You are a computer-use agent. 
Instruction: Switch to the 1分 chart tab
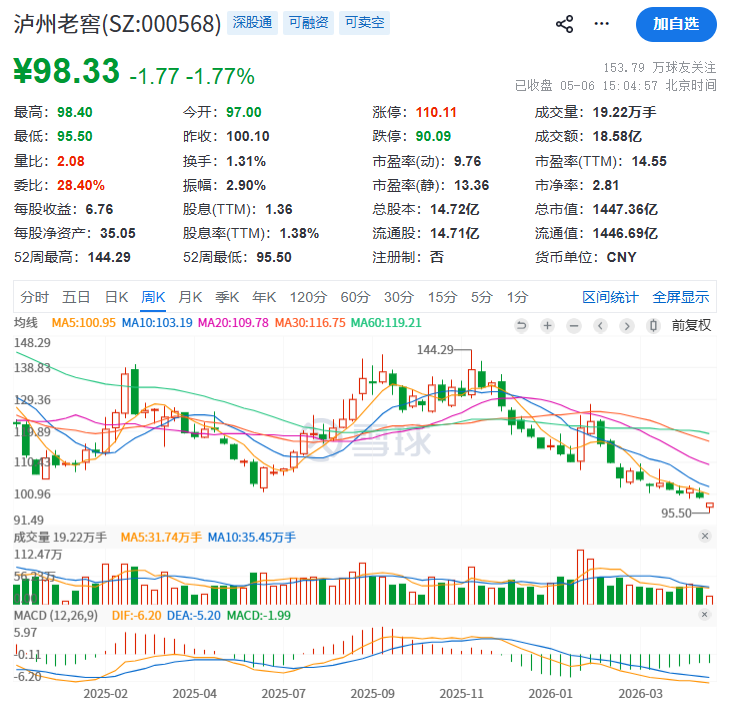coord(517,297)
